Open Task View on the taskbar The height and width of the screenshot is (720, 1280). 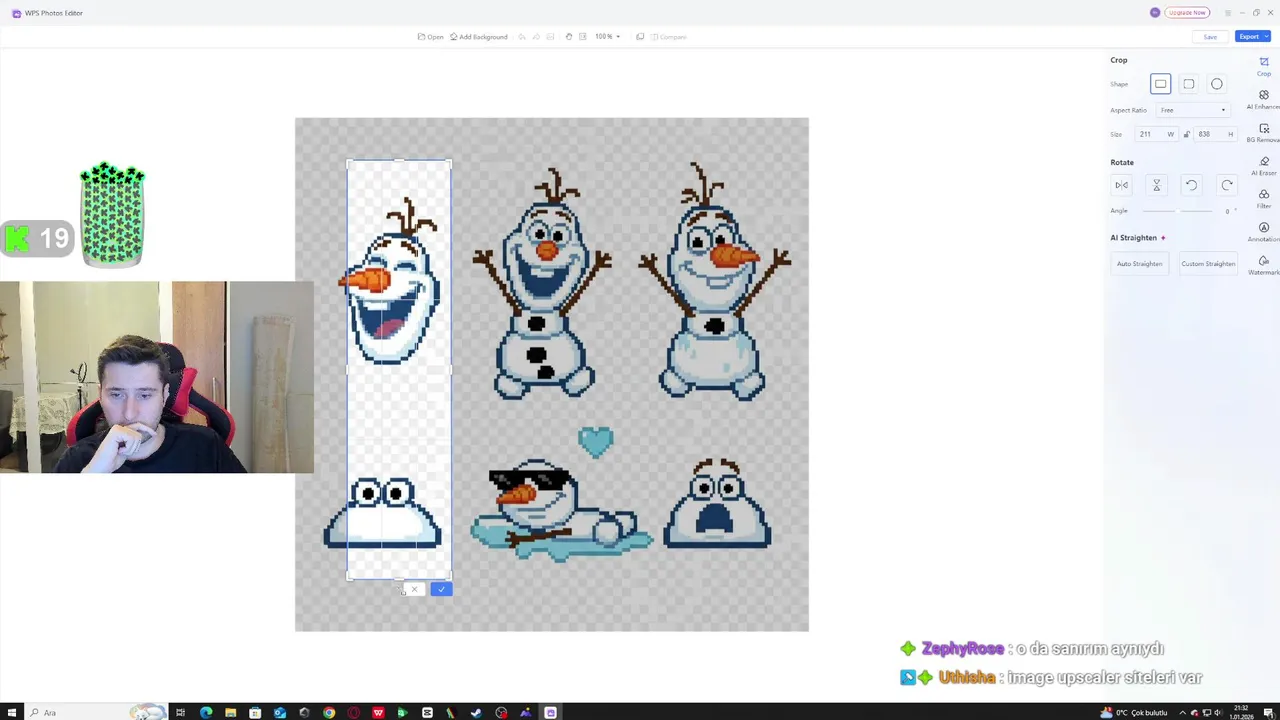click(x=181, y=713)
